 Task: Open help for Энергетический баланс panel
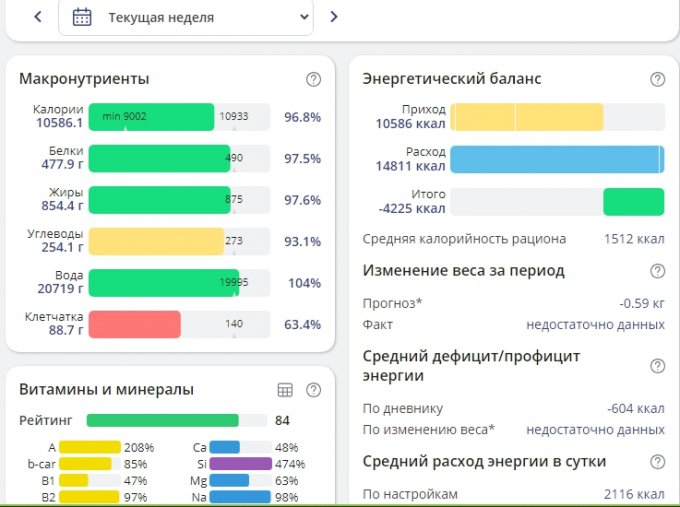tap(657, 80)
